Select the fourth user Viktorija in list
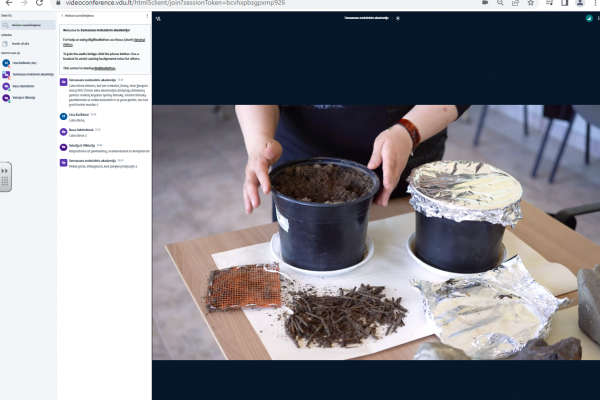This screenshot has width=600, height=400. click(x=28, y=98)
